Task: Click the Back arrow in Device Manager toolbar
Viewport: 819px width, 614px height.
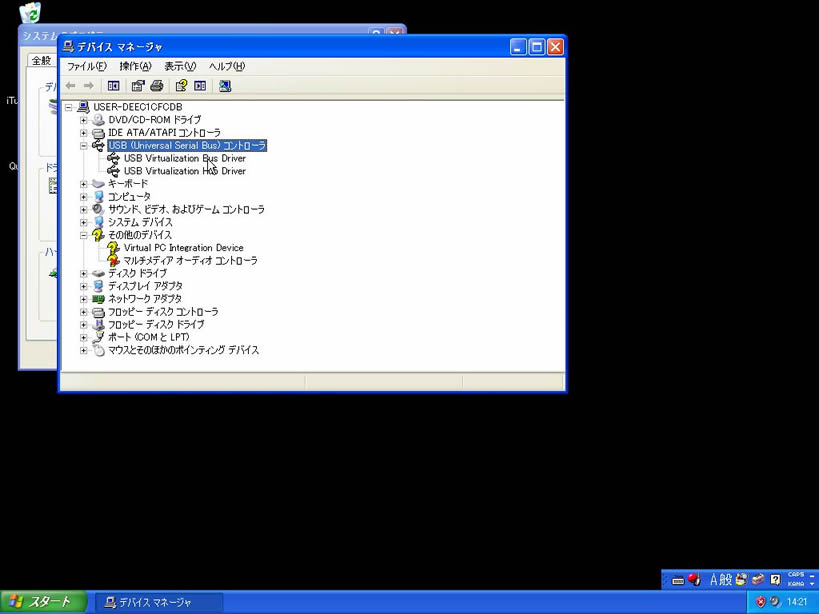Action: 71,86
